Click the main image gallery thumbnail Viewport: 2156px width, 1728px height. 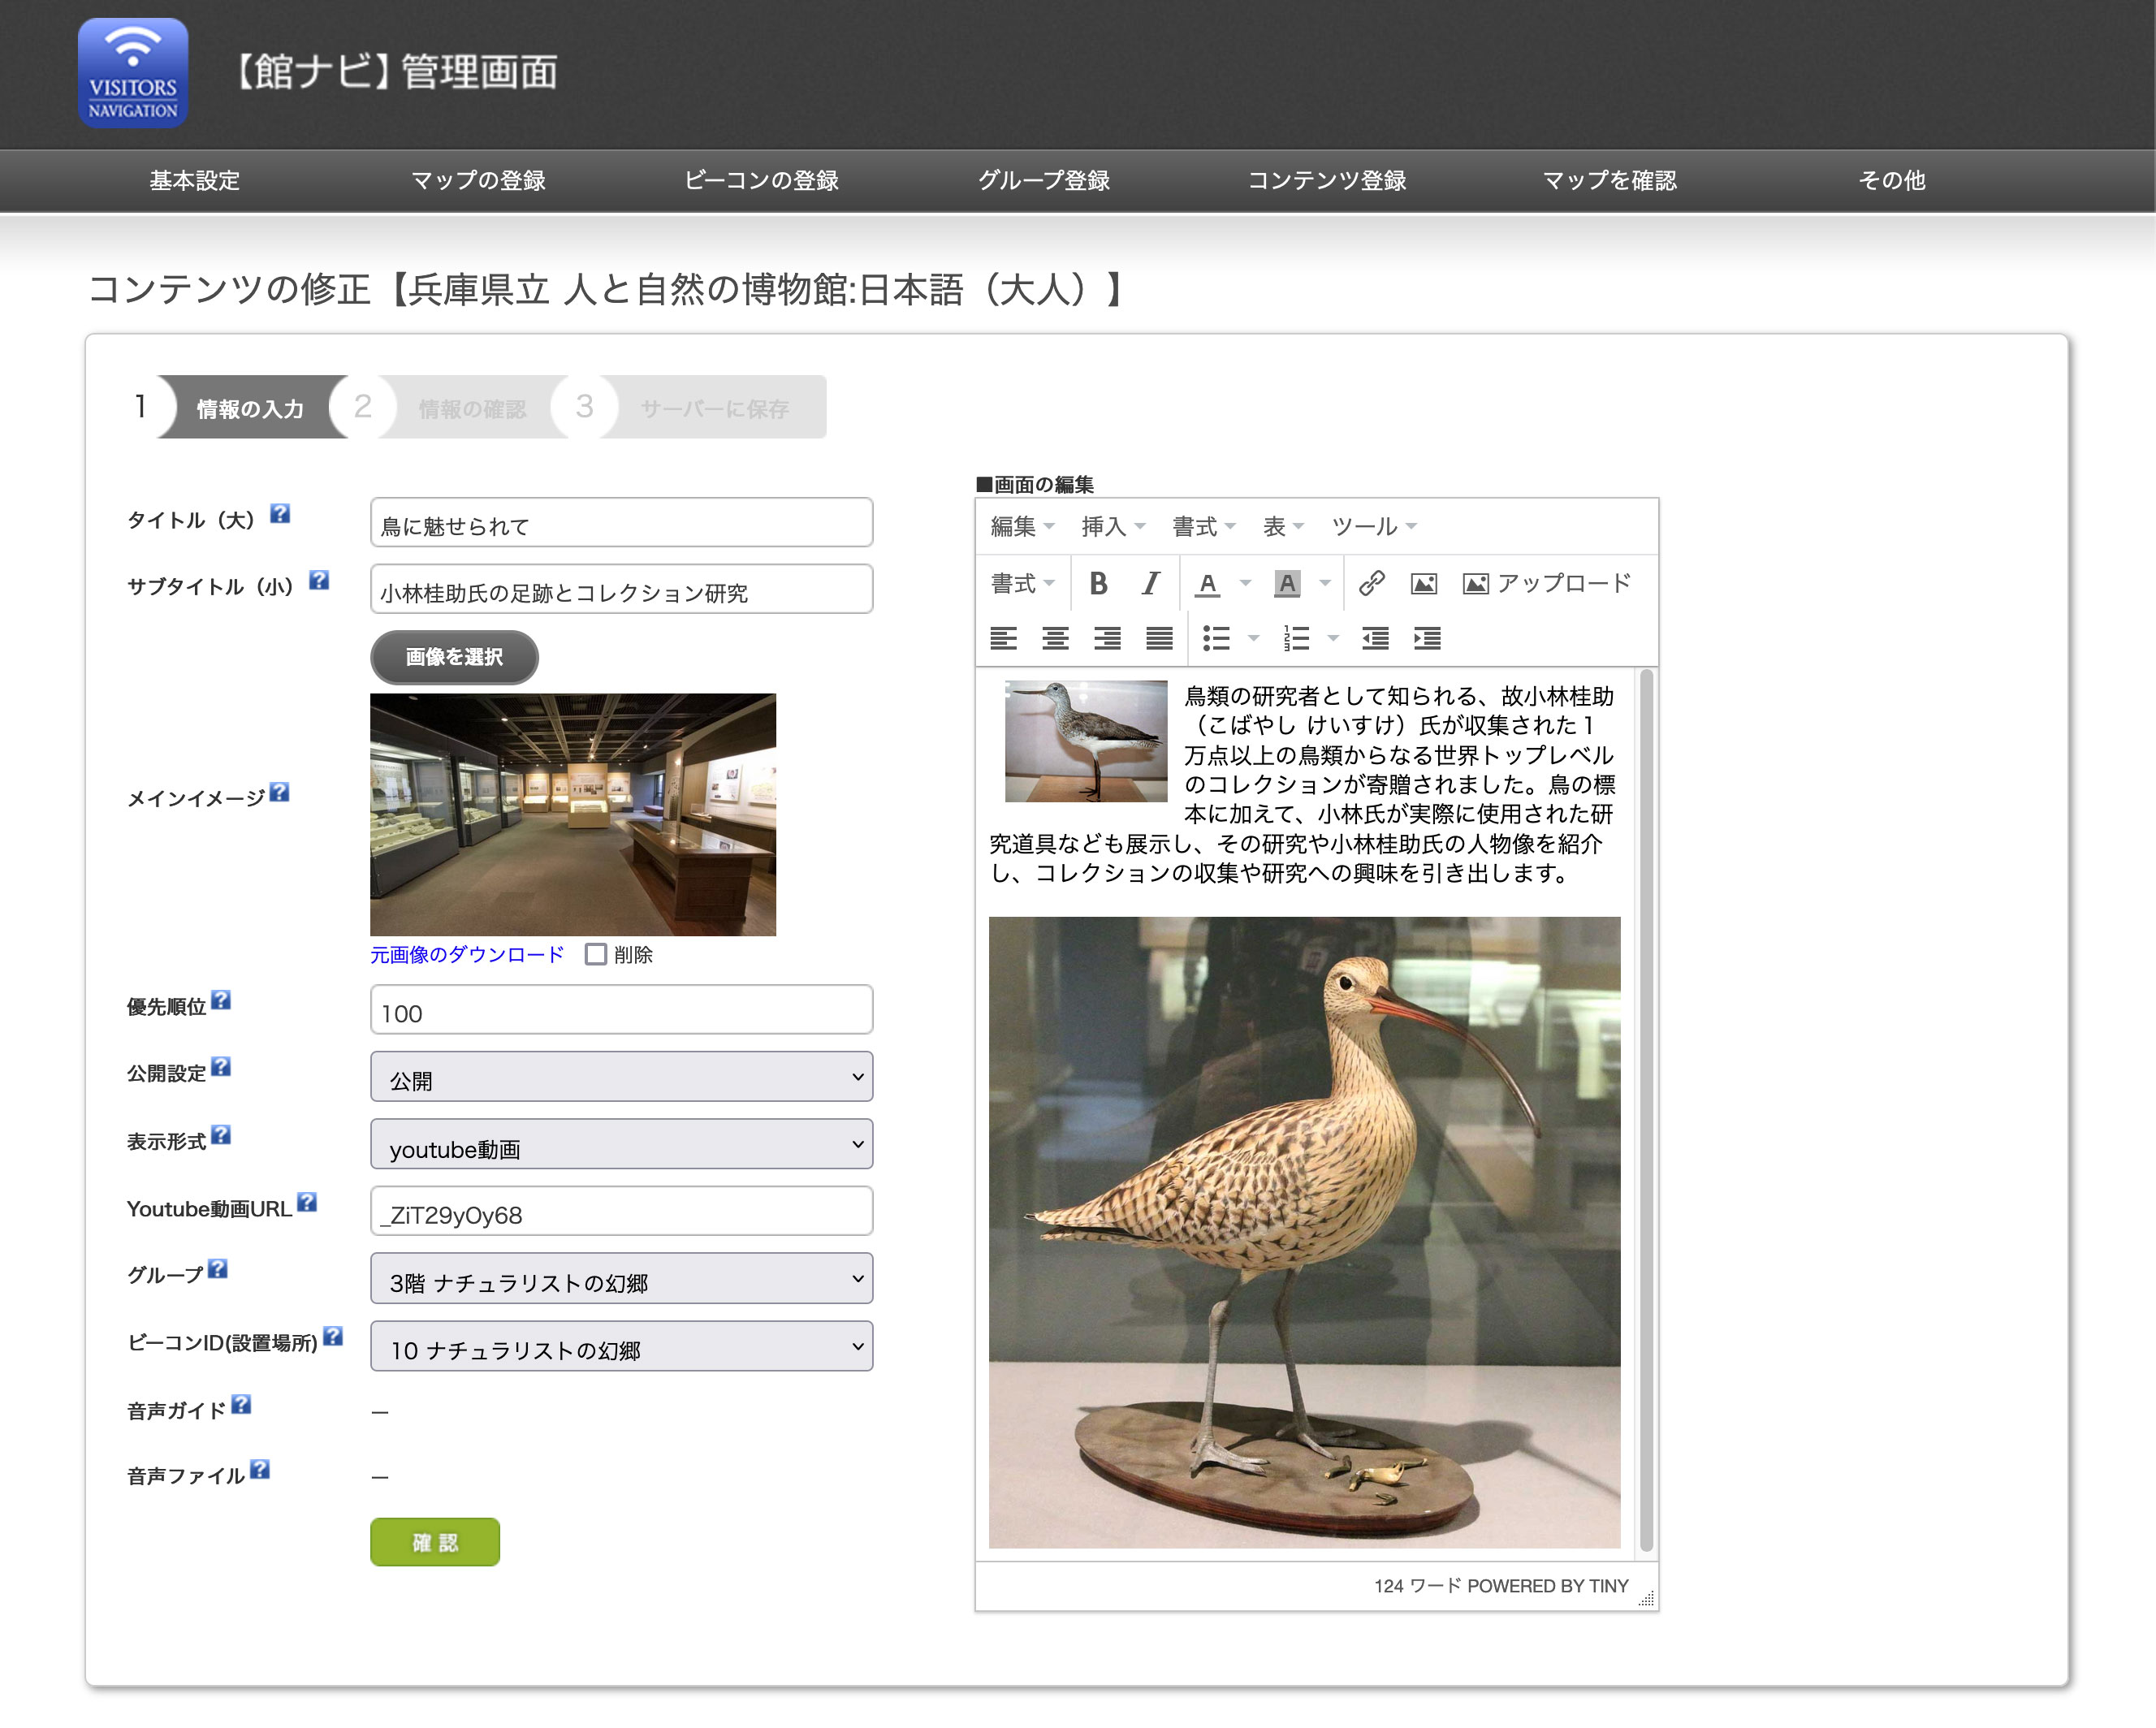573,815
